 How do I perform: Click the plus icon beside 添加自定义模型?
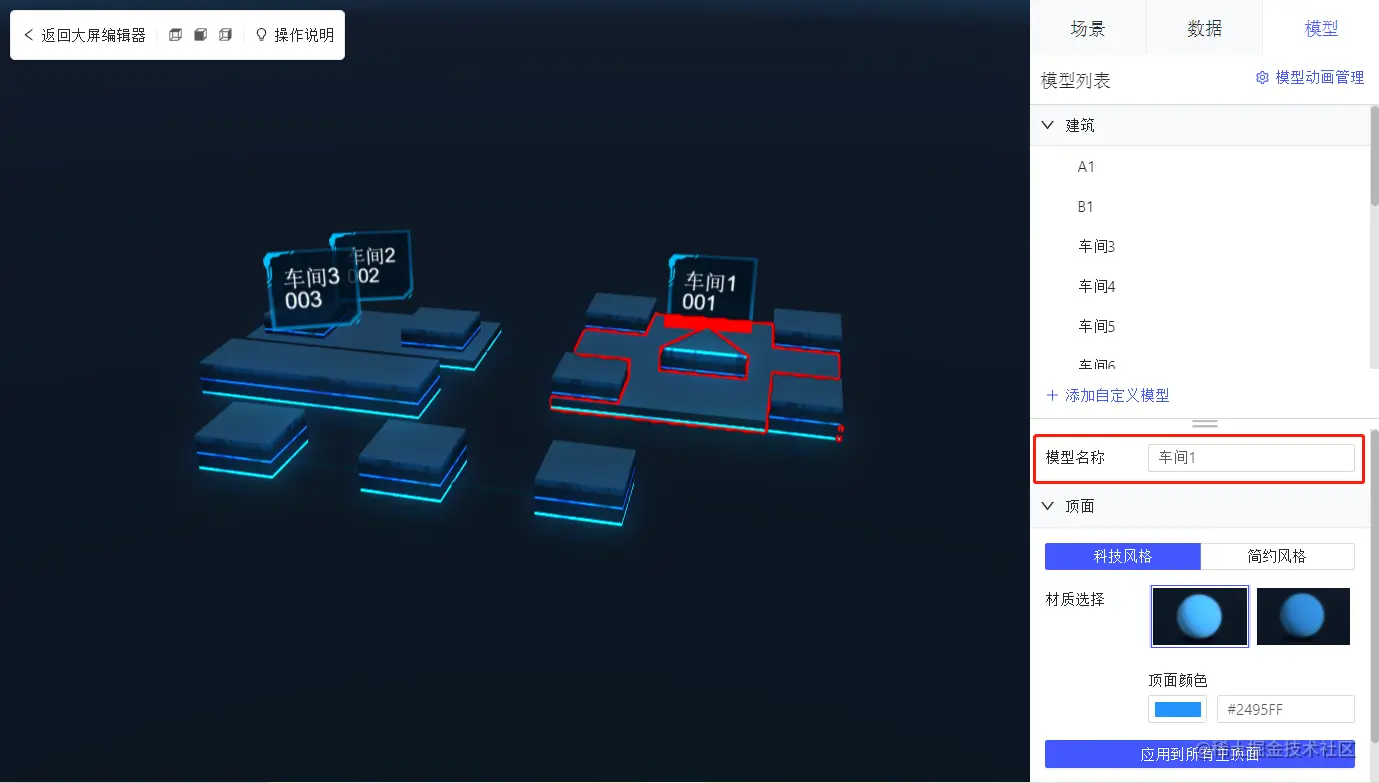(1052, 395)
